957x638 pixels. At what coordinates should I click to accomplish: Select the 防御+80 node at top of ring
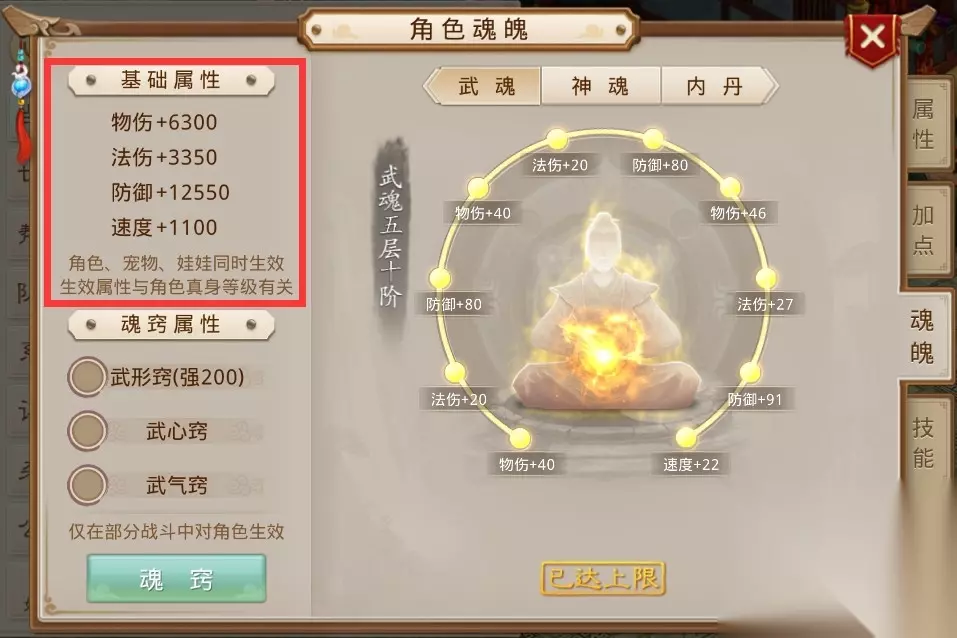pos(652,139)
